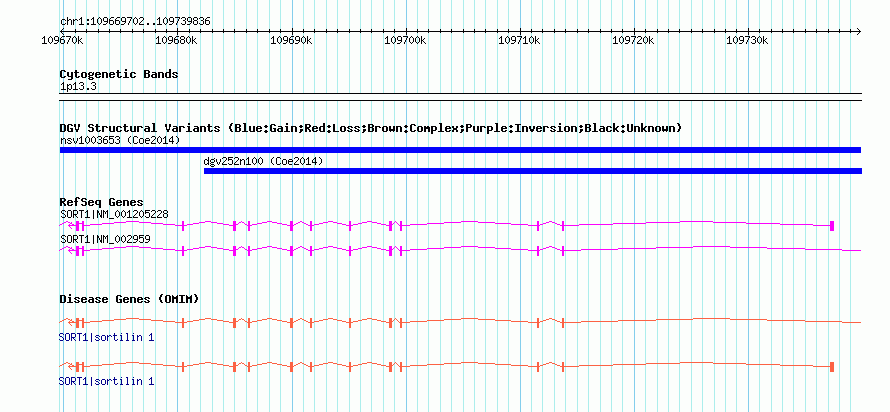The width and height of the screenshot is (890, 412).
Task: Click the ruler's right arrowhead
Action: point(858,31)
